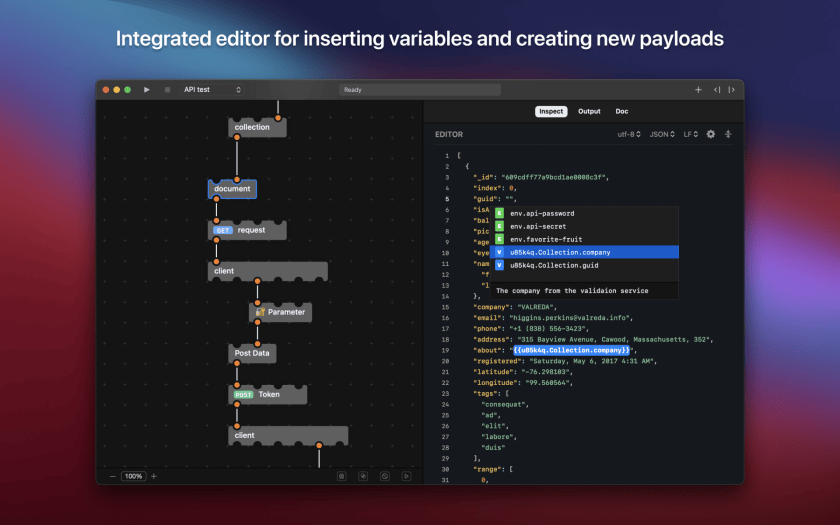Switch to the Doc tab
Viewport: 840px width, 525px height.
click(x=621, y=111)
